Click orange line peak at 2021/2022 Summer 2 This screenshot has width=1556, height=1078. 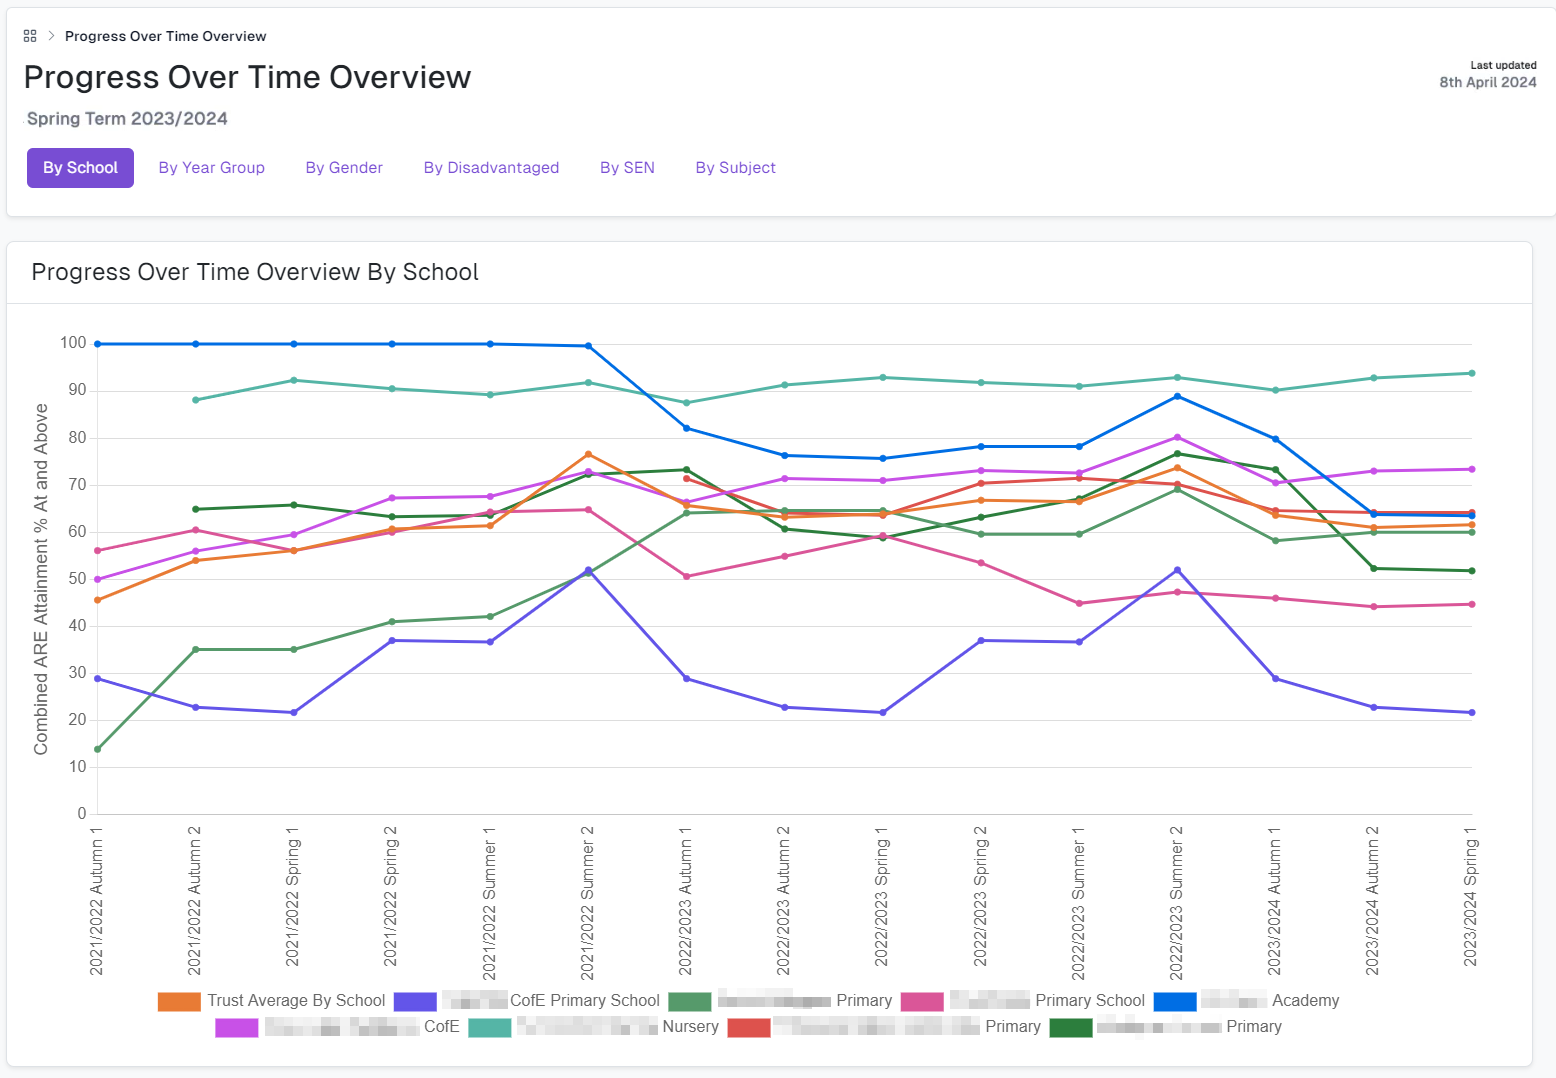[588, 454]
